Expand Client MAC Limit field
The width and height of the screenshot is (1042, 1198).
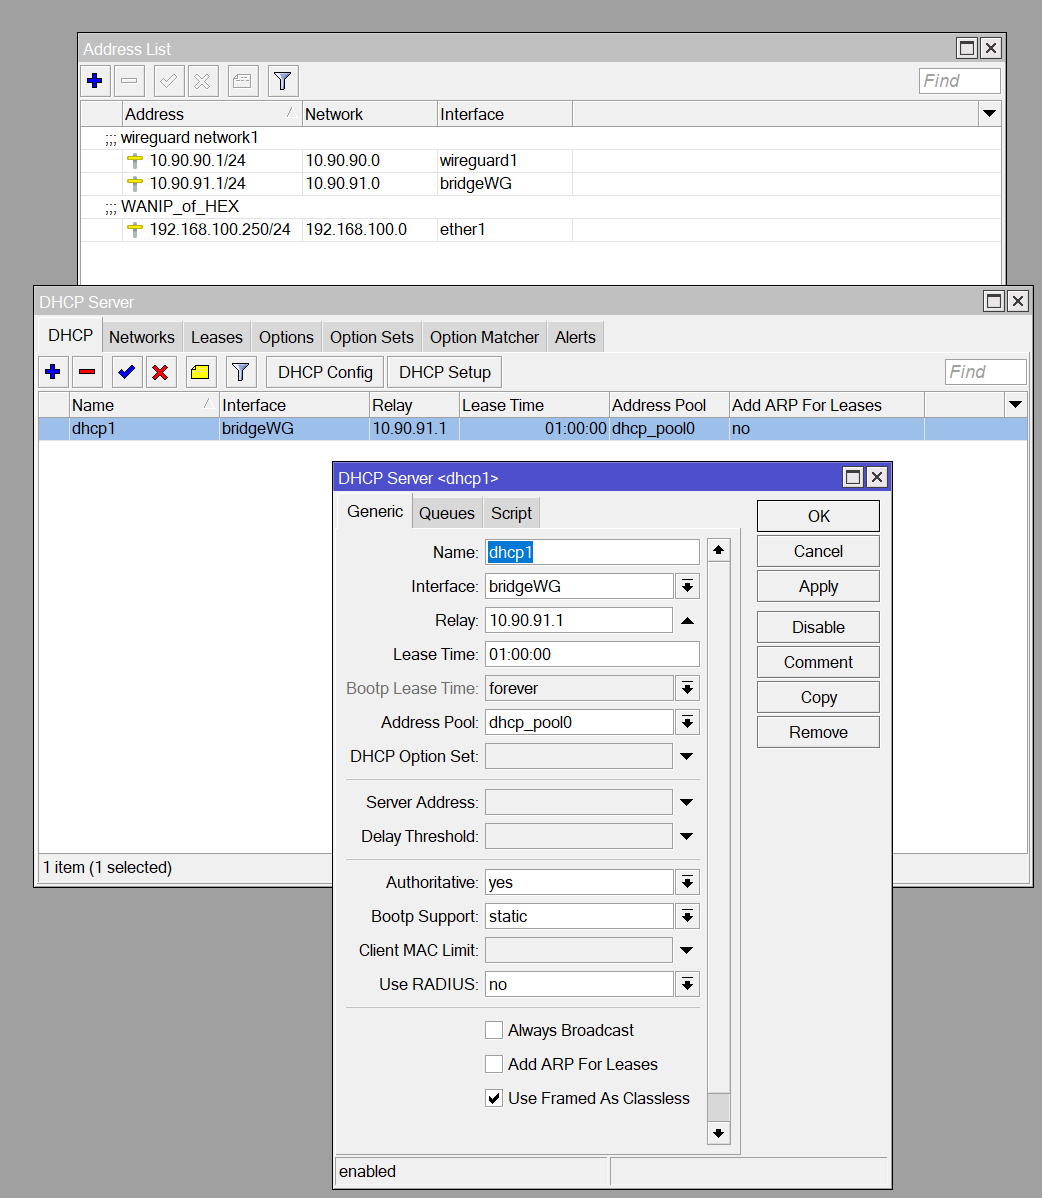(687, 950)
